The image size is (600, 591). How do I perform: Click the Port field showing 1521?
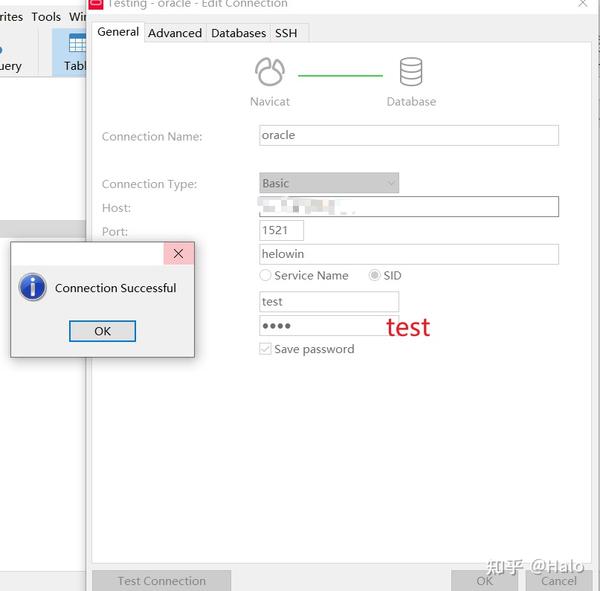coord(281,230)
